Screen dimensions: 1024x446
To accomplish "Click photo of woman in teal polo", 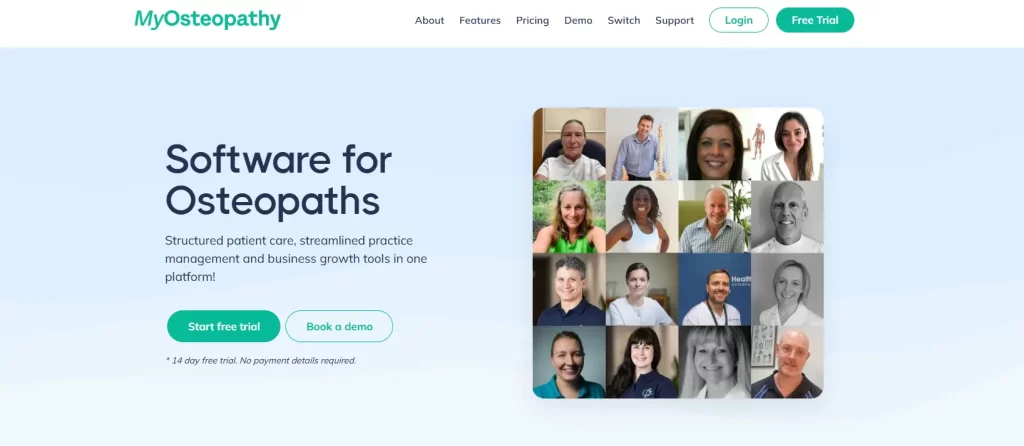I will (569, 362).
